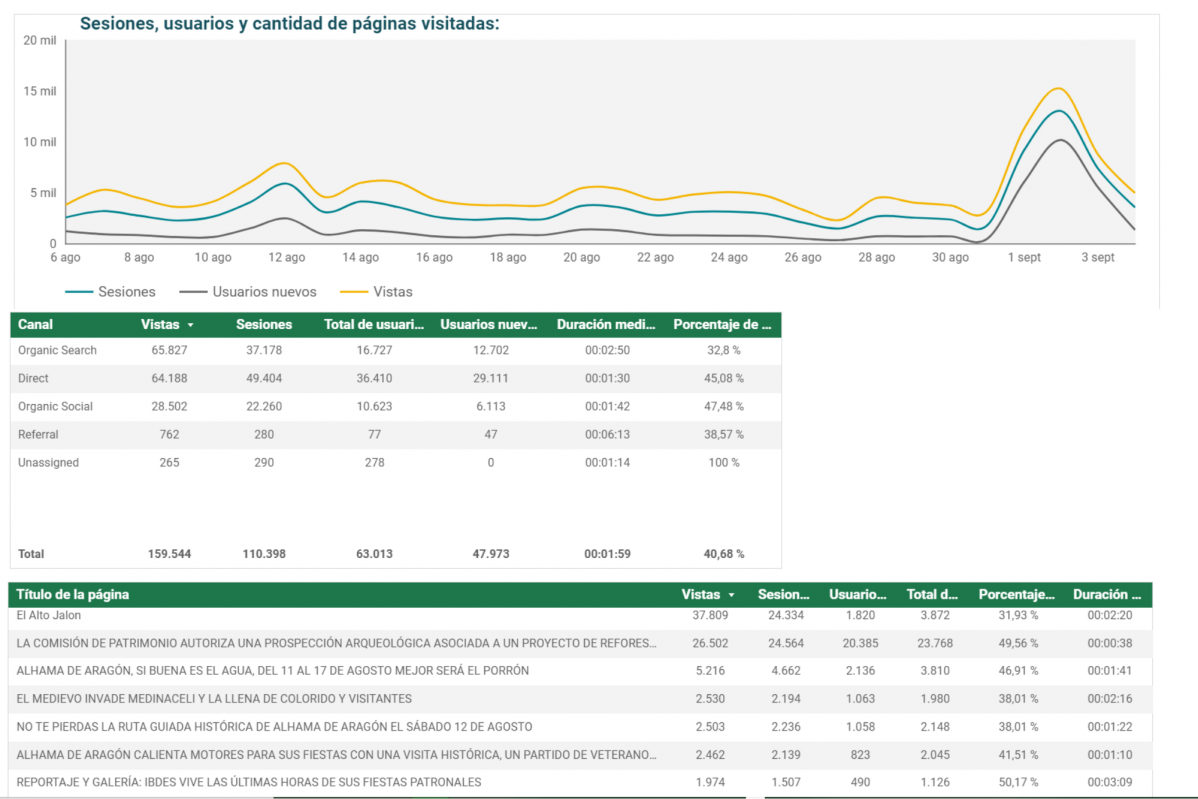Click Organic Social total users 10.623

pyautogui.click(x=374, y=406)
